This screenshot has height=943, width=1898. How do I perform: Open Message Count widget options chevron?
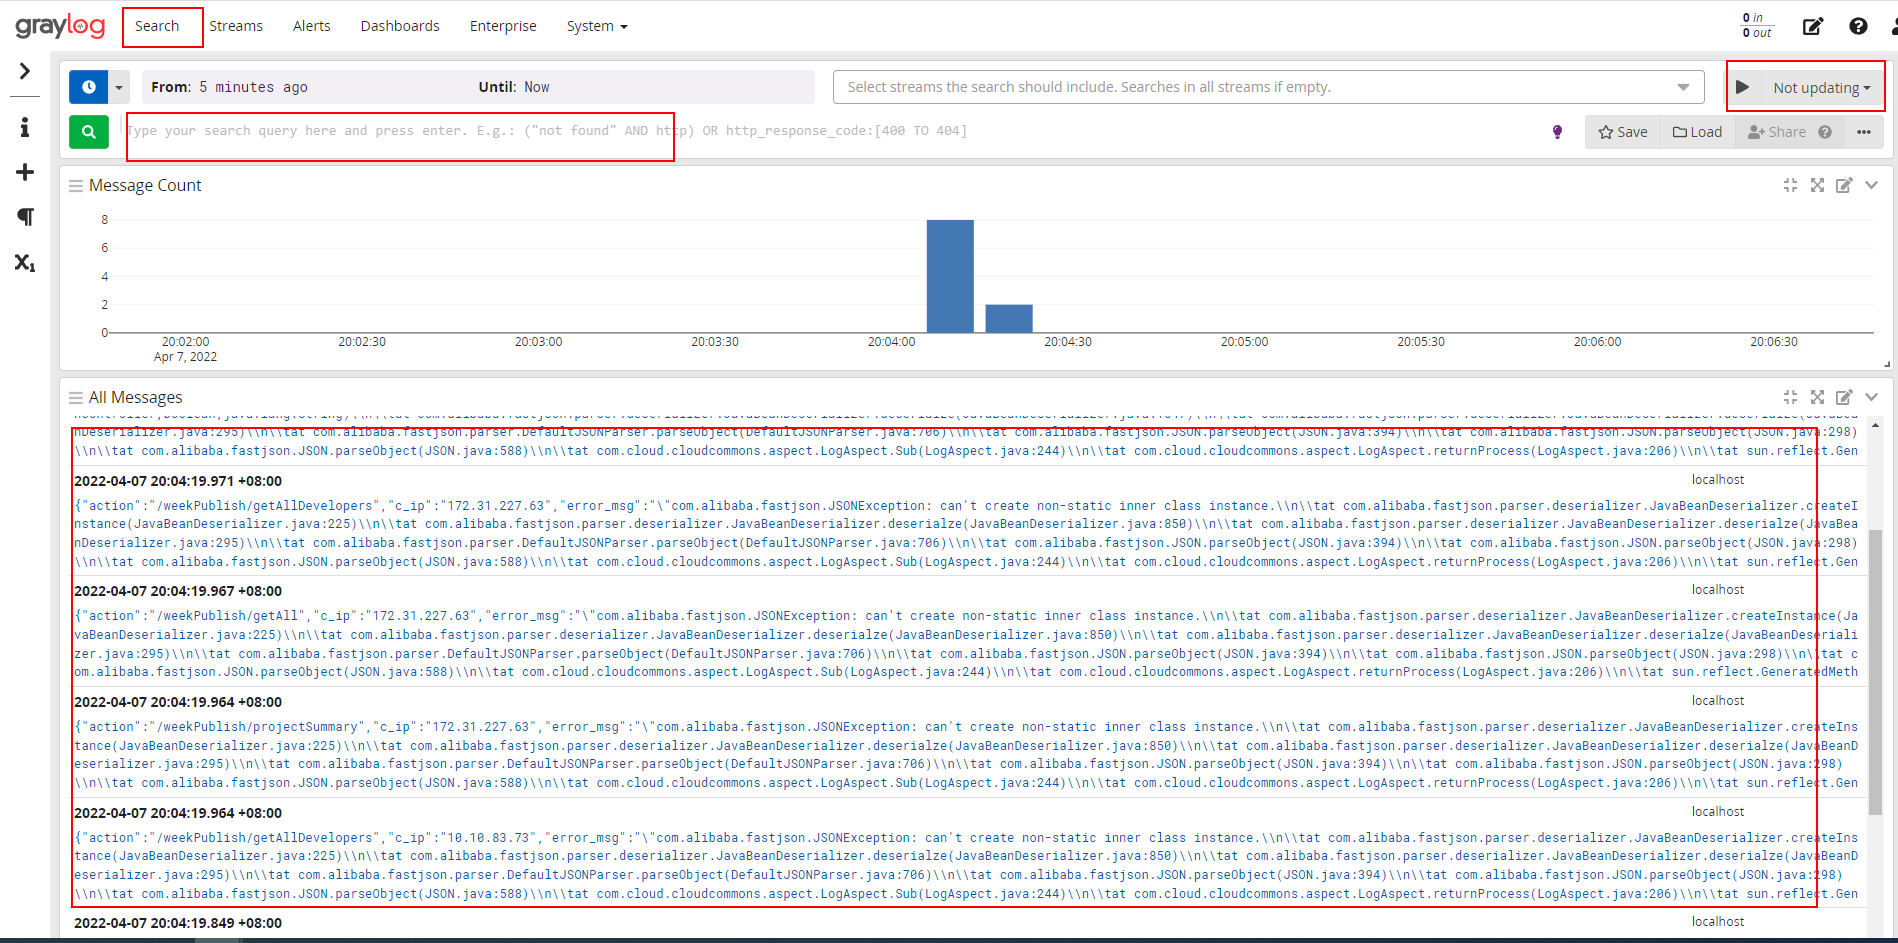tap(1871, 185)
